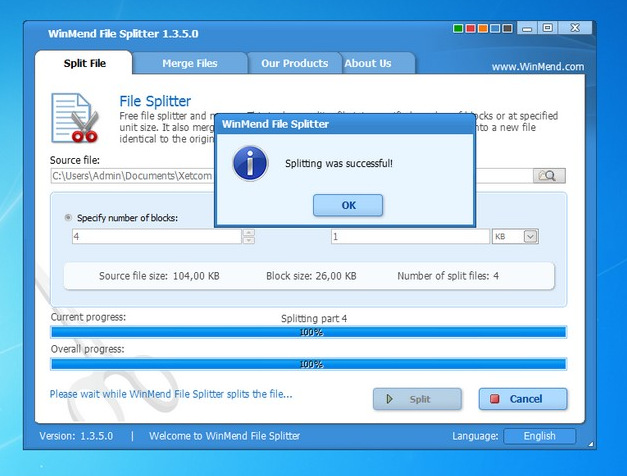Click the red stop icon on Cancel
This screenshot has width=627, height=476.
[x=495, y=399]
